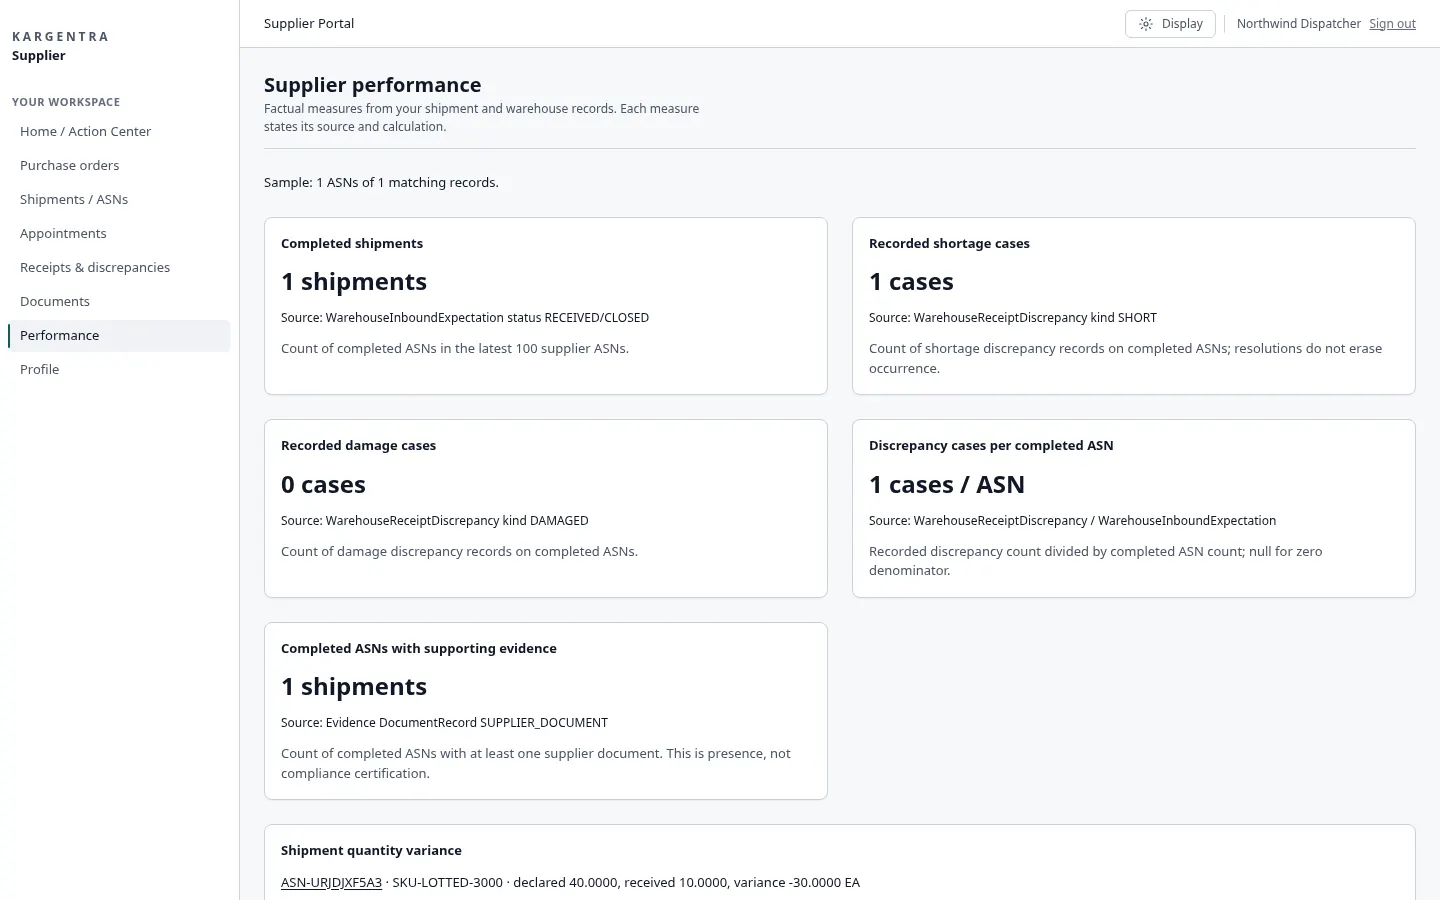Click Recorded shortage cases card title
1440x900 pixels.
[949, 243]
